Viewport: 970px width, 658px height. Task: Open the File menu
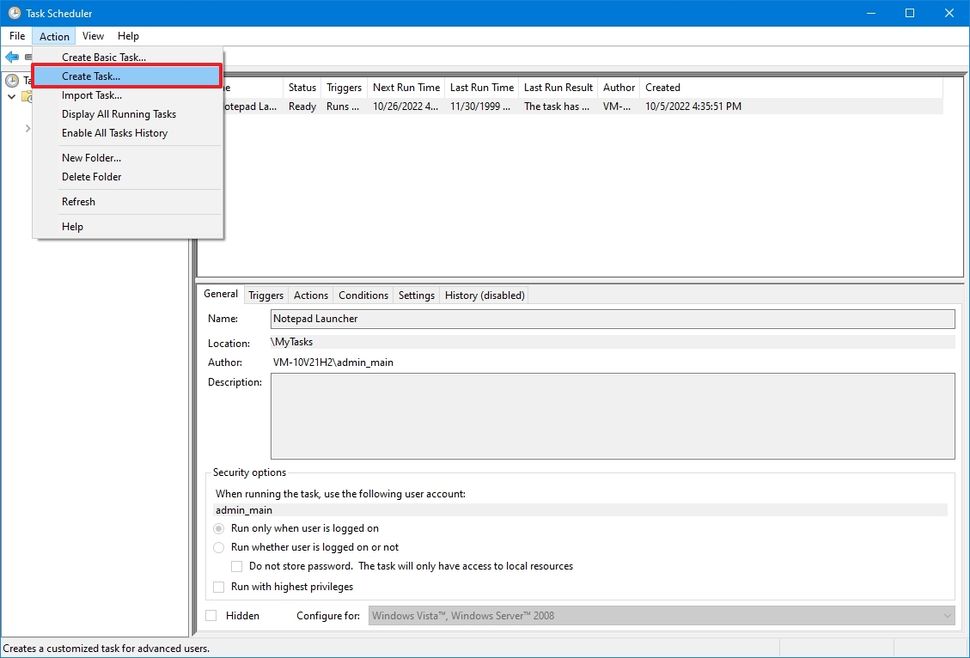(16, 35)
